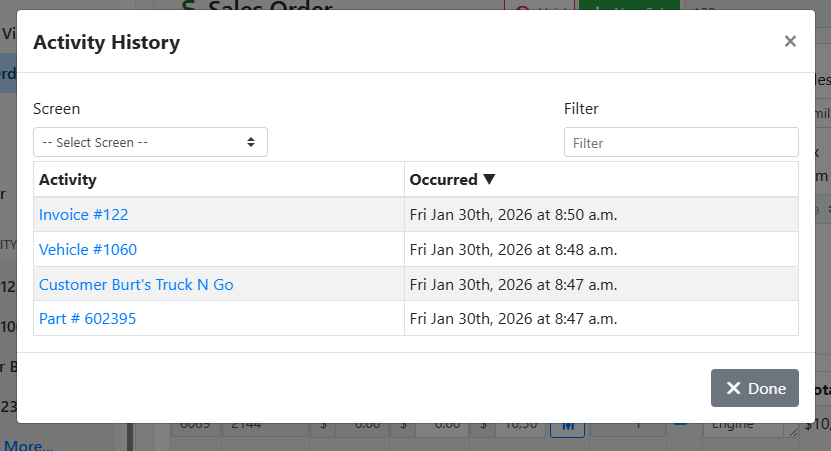Go to Customer Burt's Truck N Go
Viewport: 831px width, 451px height.
[136, 284]
